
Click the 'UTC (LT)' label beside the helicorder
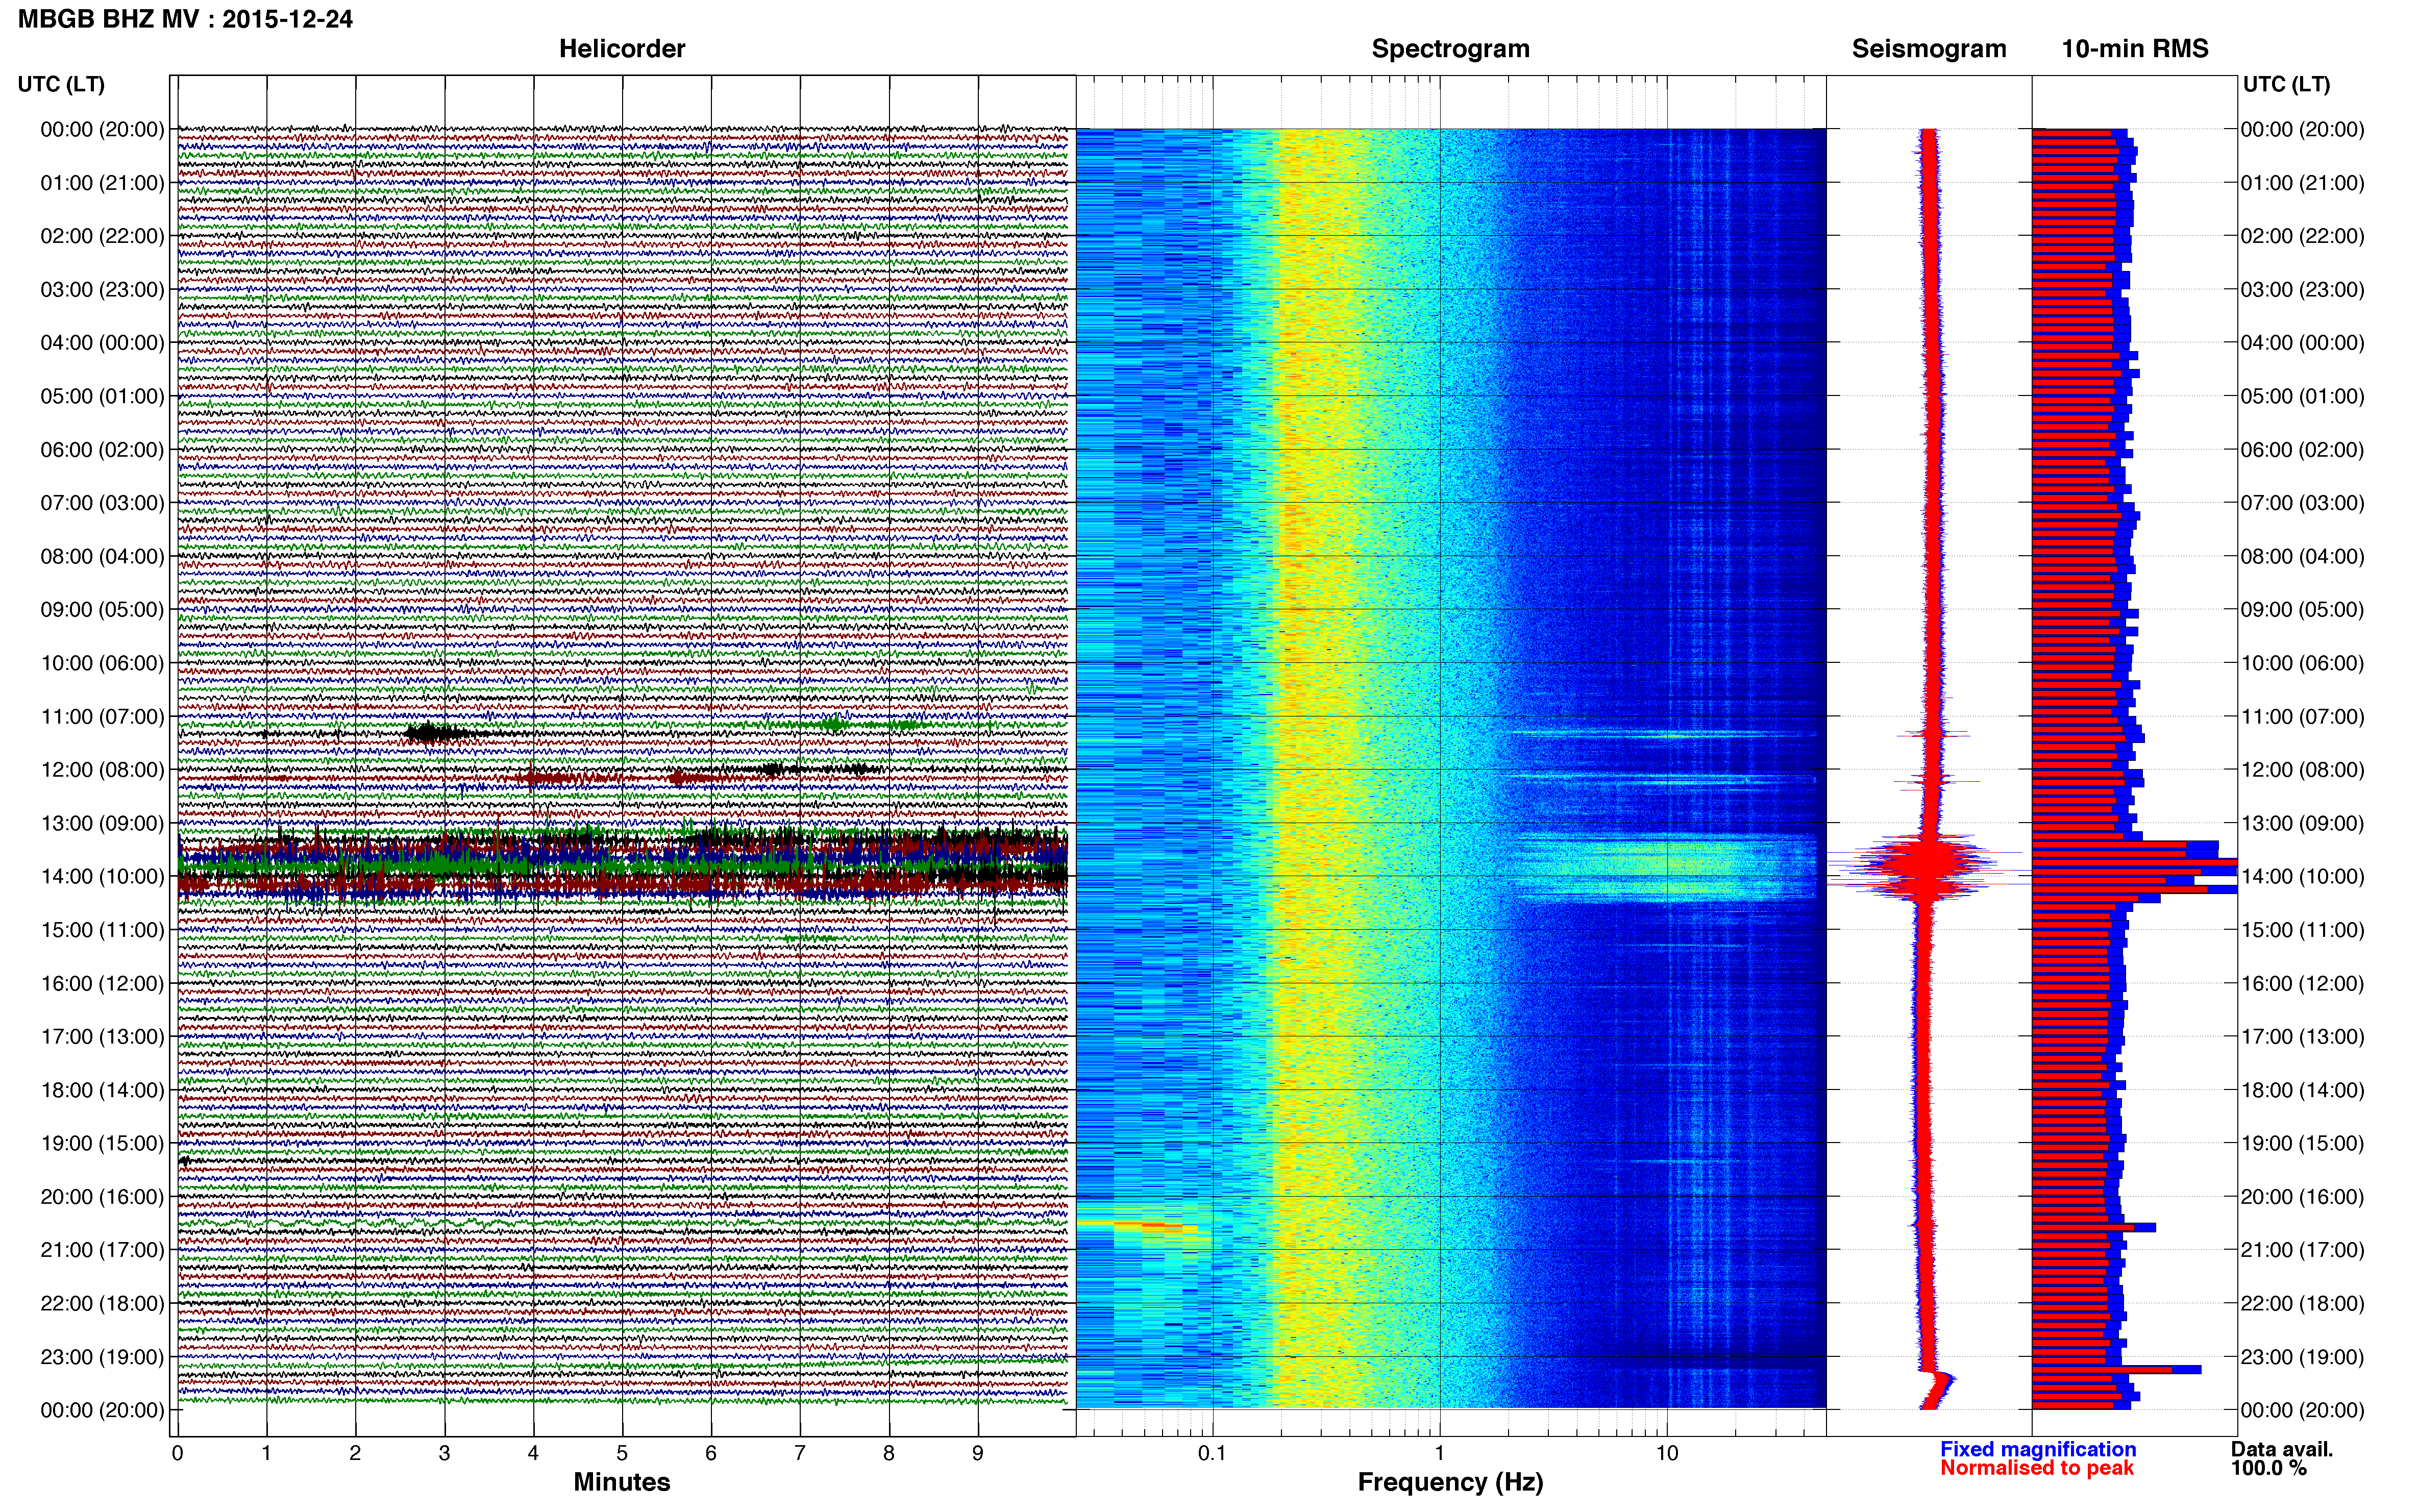61,84
